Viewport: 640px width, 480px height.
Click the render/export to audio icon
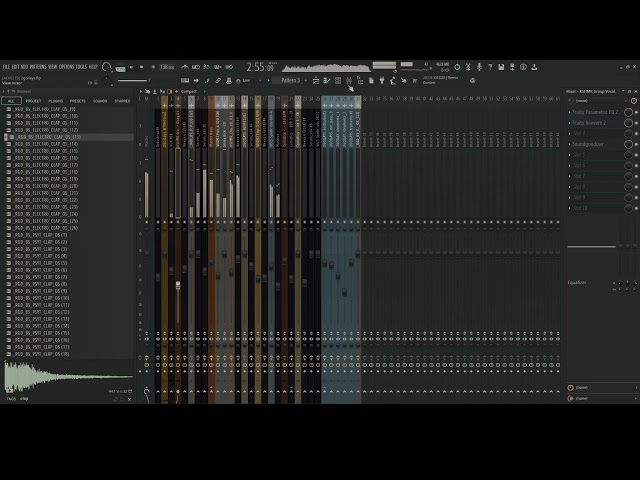[x=512, y=67]
